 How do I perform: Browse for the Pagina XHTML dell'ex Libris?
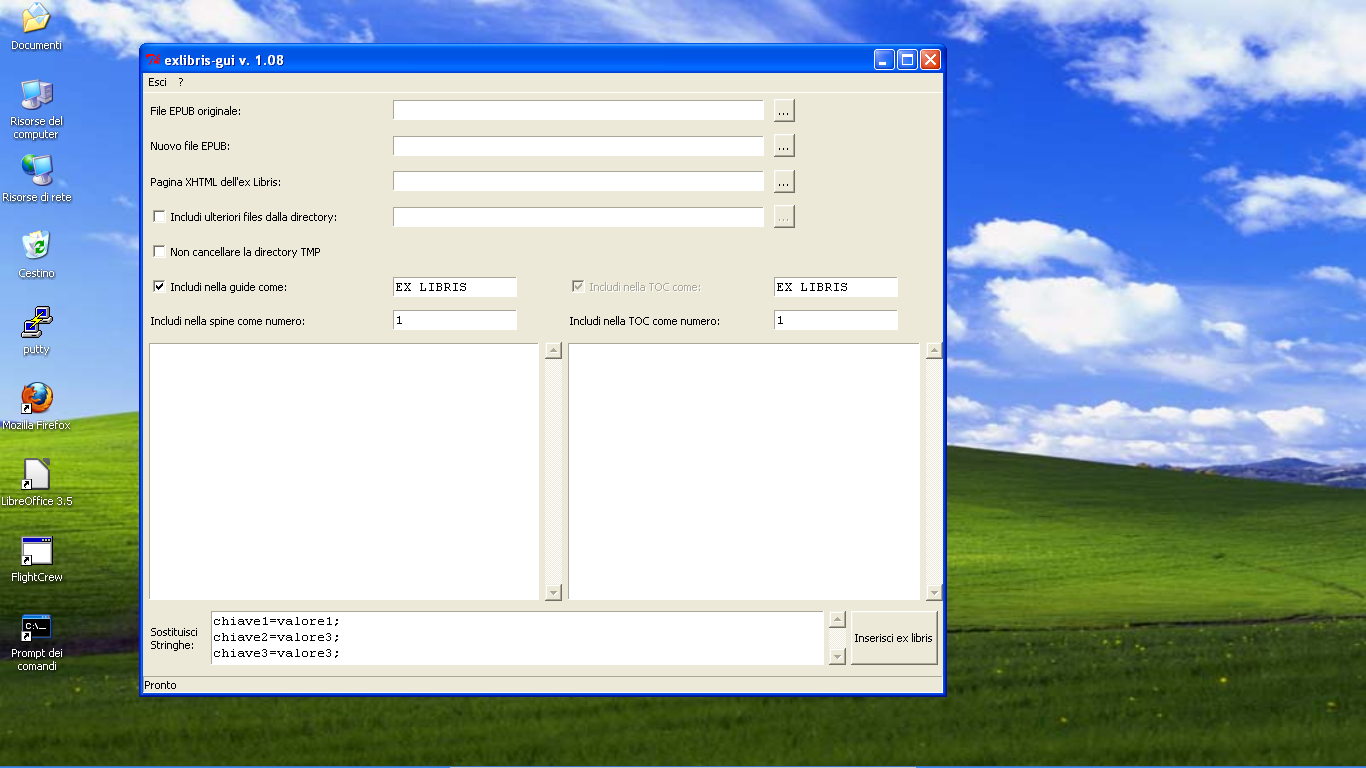click(x=784, y=182)
